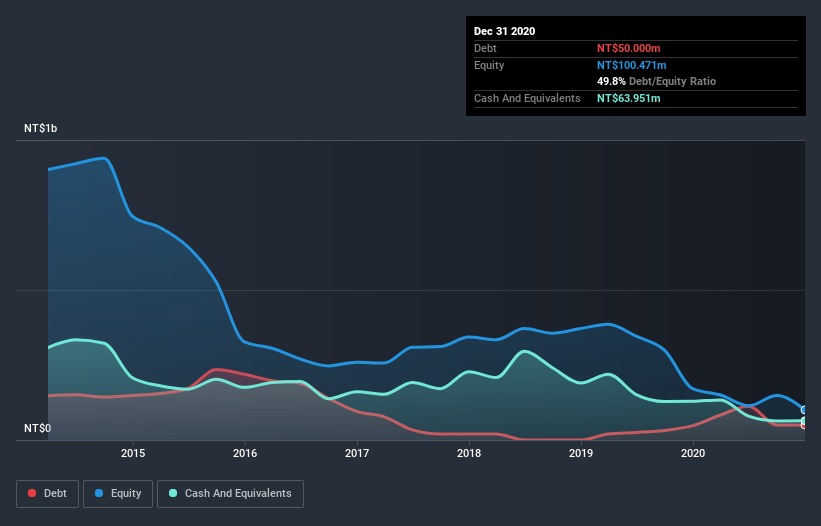This screenshot has width=821, height=526.
Task: Toggle the Debt legend button
Action: [x=47, y=494]
